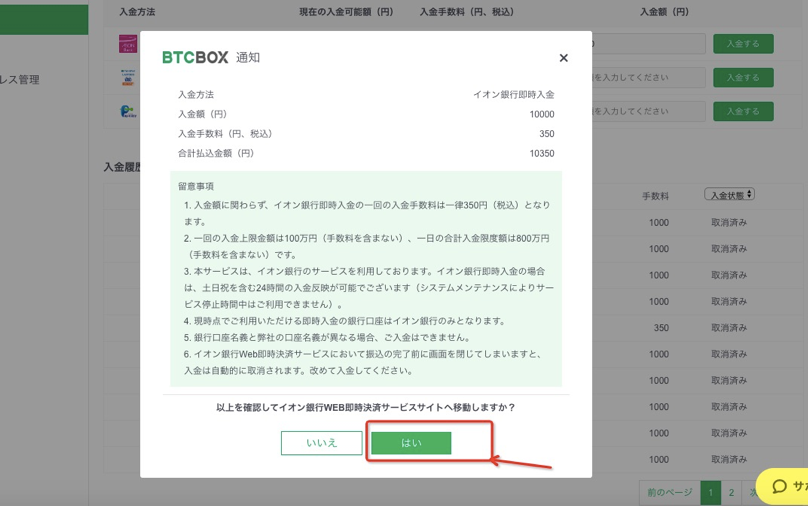Click the Aeon Bank deposit method icon

point(128,44)
